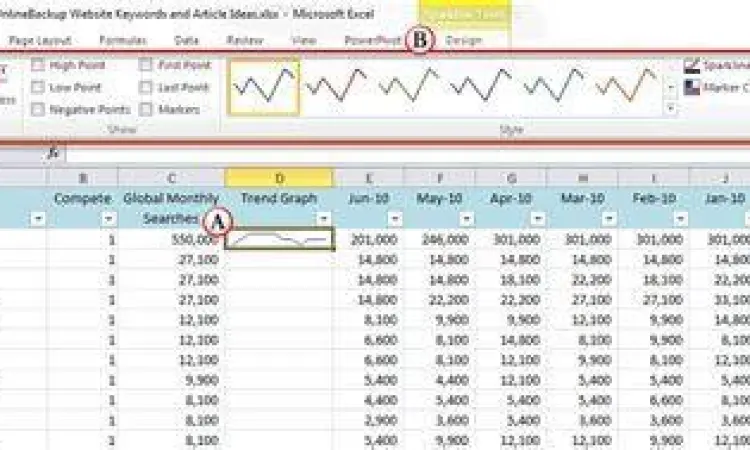Select the fifth sparkline style thumbnail
Viewport: 750px width, 450px height.
(553, 86)
